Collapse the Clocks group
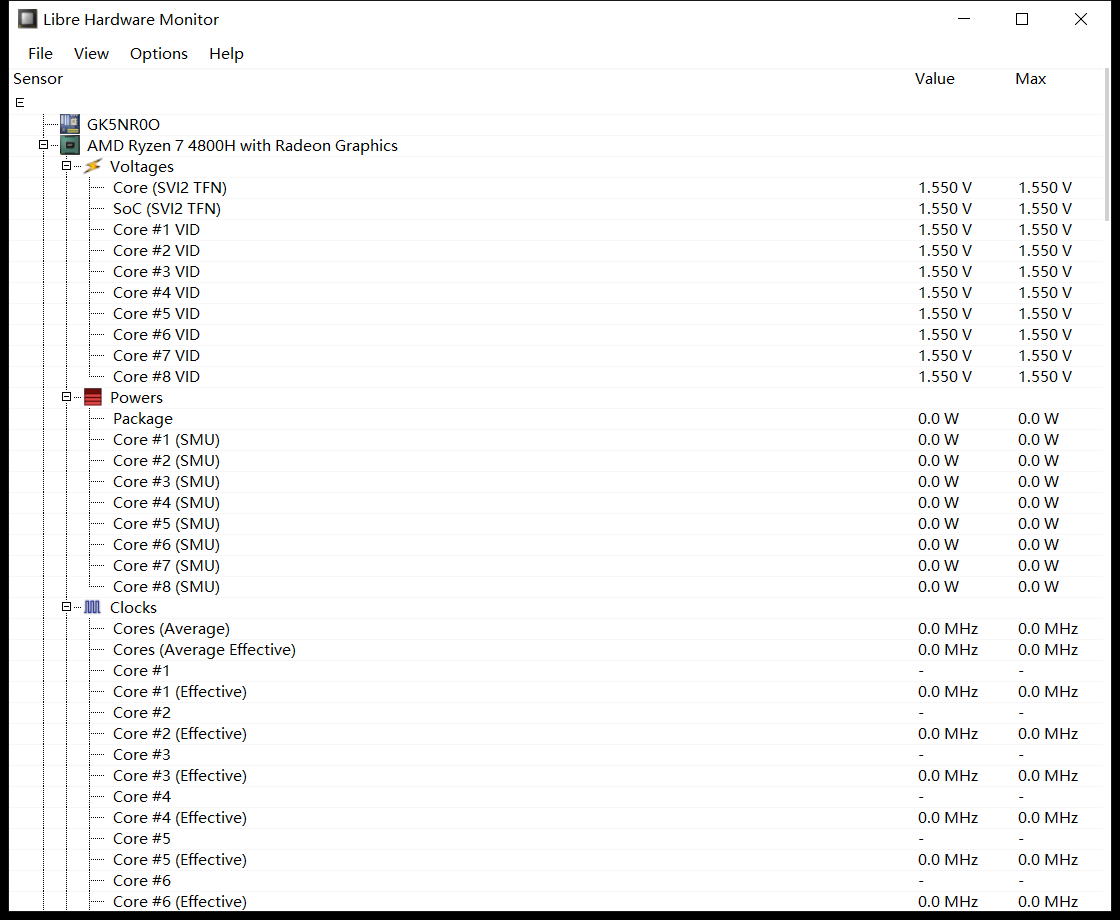The image size is (1120, 920). click(x=66, y=607)
